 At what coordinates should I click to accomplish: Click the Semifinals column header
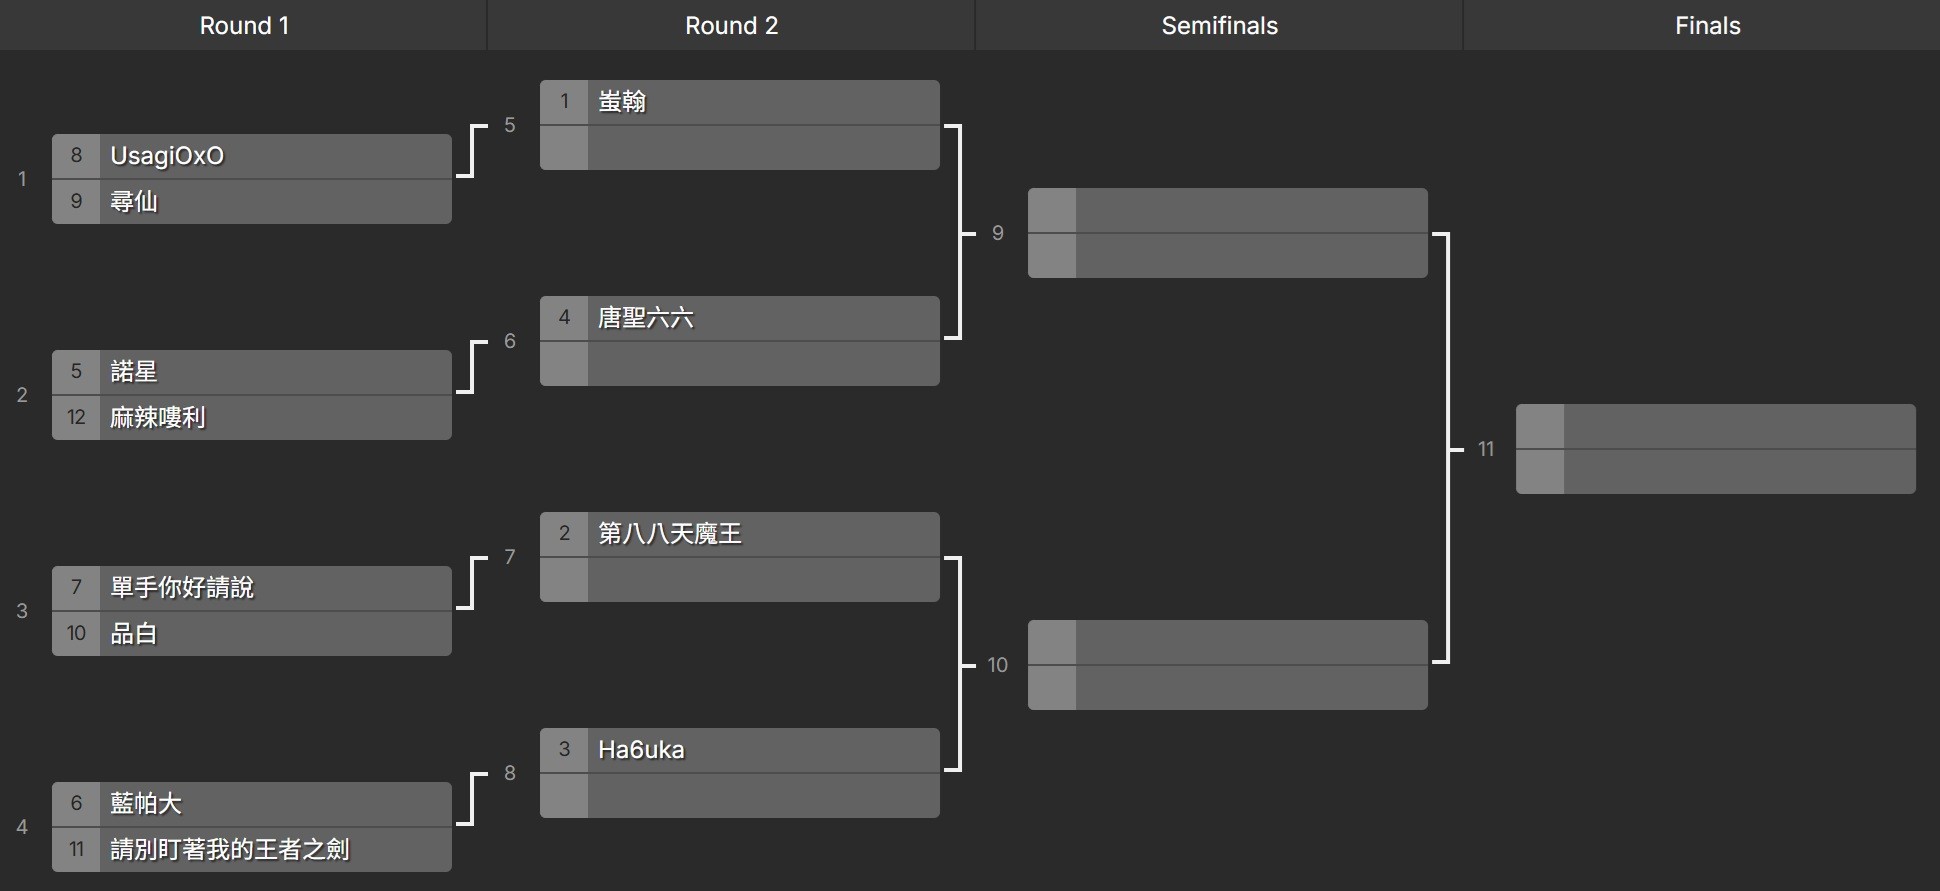[x=1219, y=26]
